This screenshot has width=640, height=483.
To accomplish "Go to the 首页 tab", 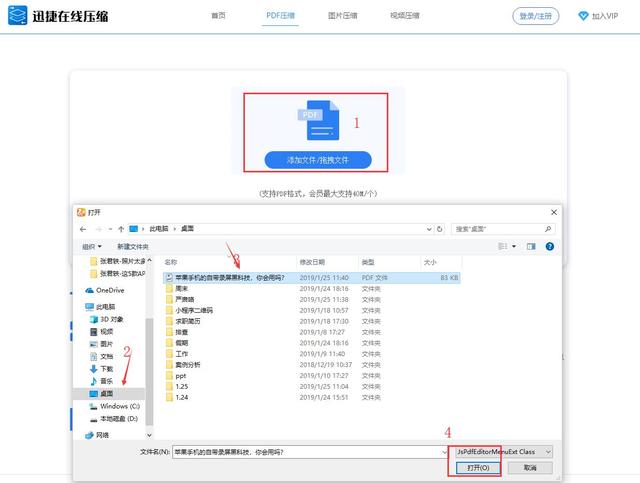I will point(218,16).
